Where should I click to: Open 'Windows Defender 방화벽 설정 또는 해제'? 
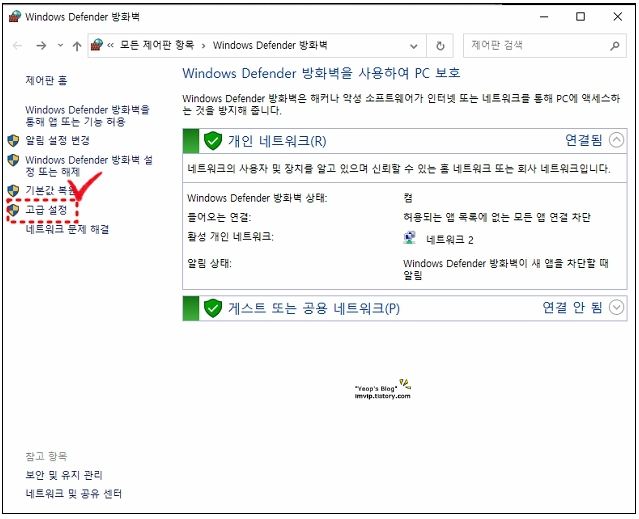[x=89, y=165]
